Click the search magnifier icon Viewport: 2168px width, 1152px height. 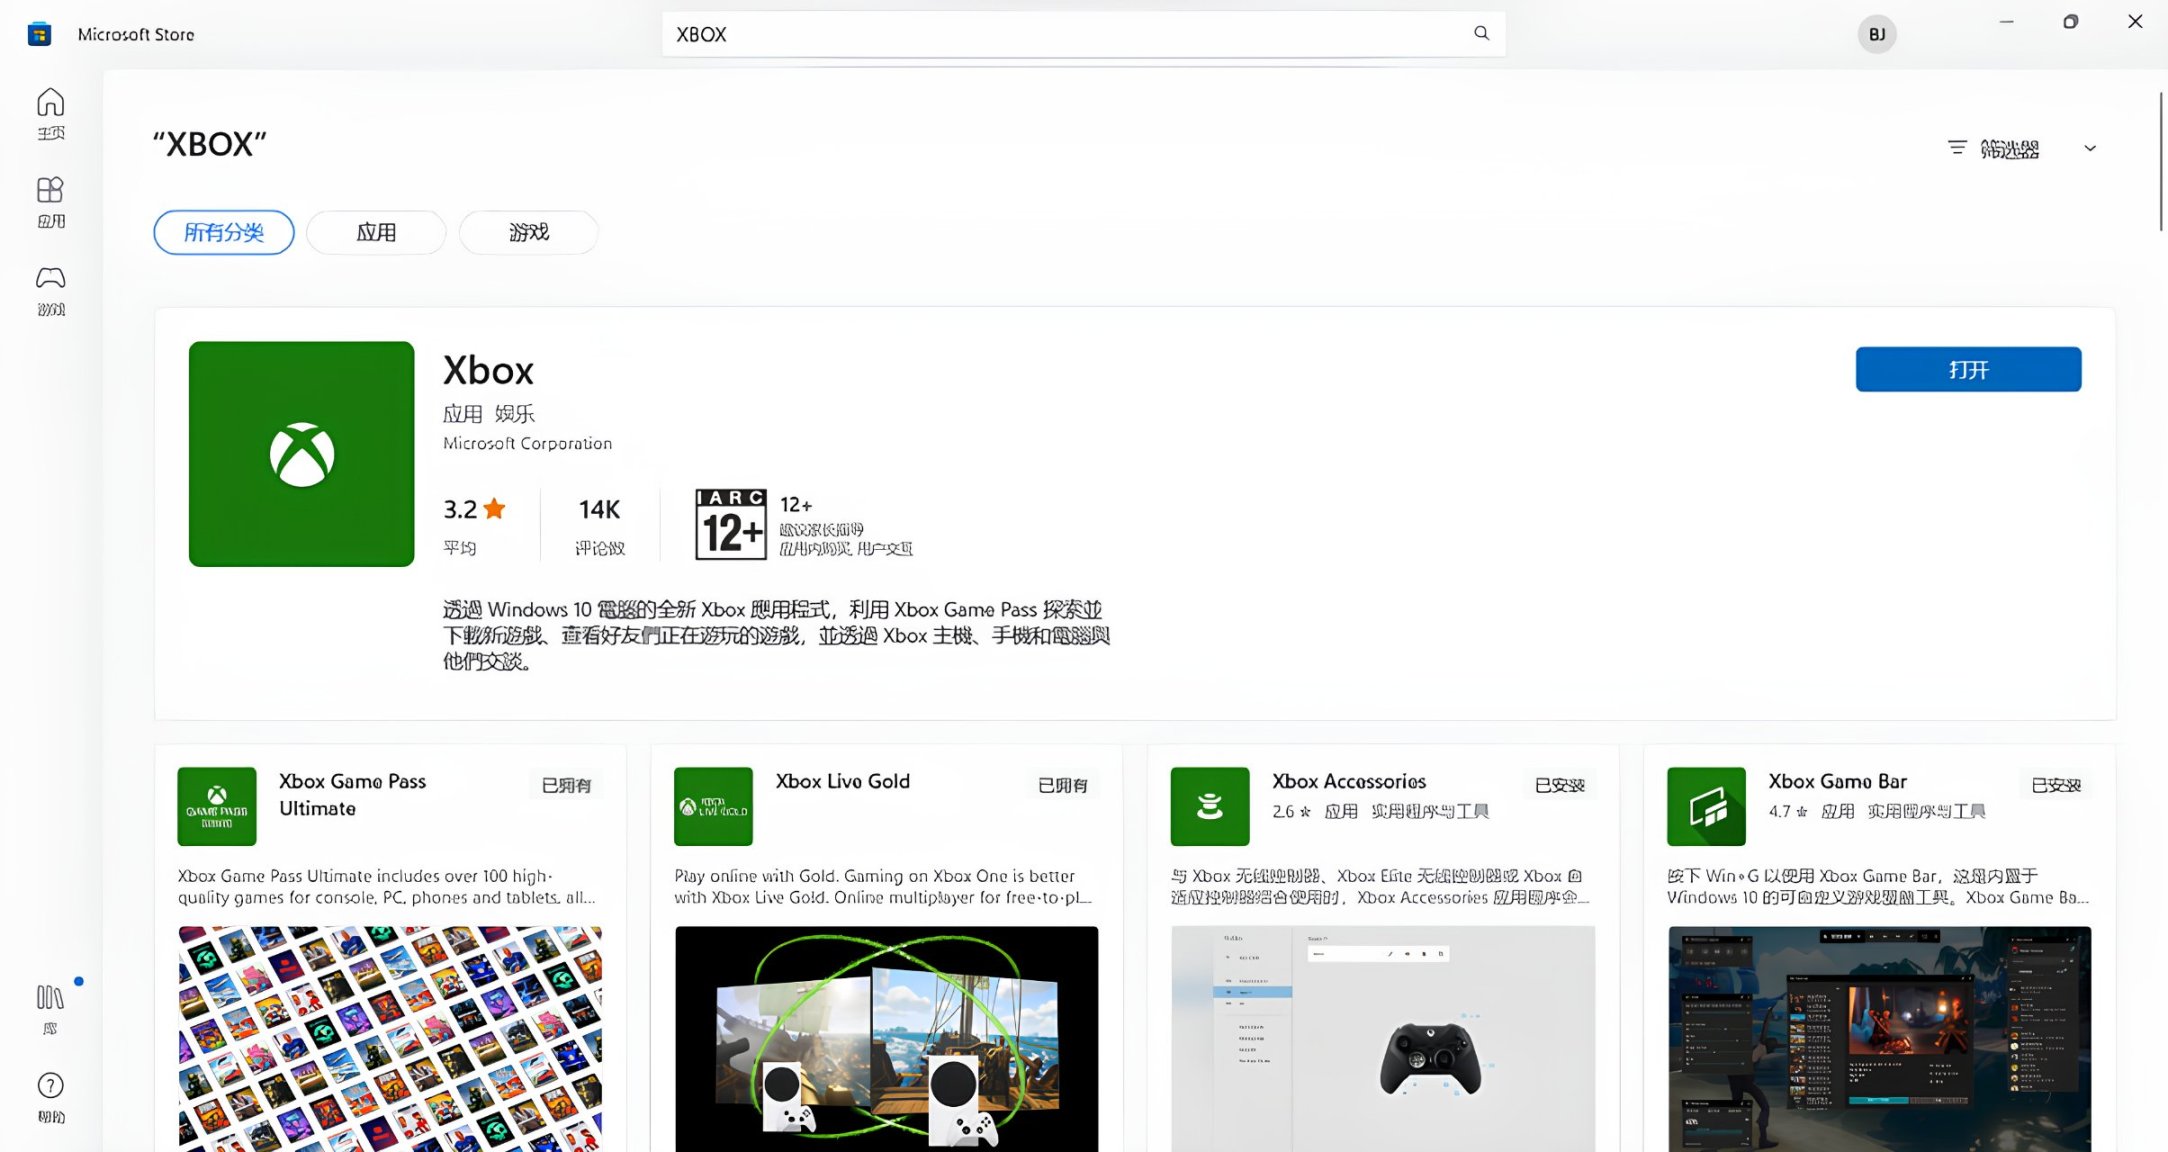coord(1481,33)
